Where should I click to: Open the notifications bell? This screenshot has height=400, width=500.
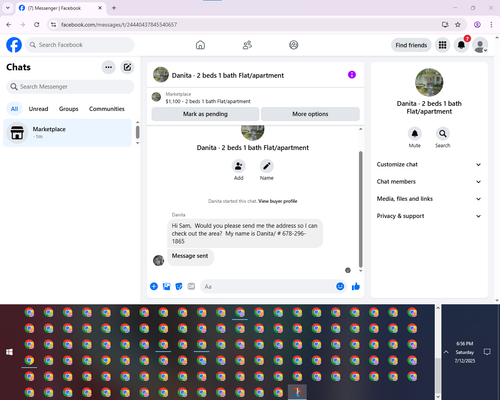pyautogui.click(x=461, y=45)
